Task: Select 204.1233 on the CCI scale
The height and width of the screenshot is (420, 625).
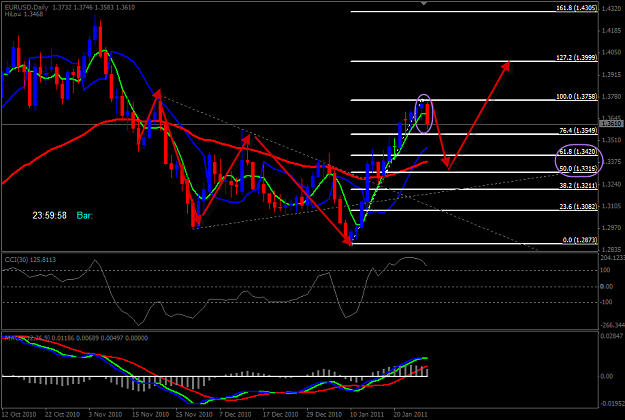Action: 612,258
